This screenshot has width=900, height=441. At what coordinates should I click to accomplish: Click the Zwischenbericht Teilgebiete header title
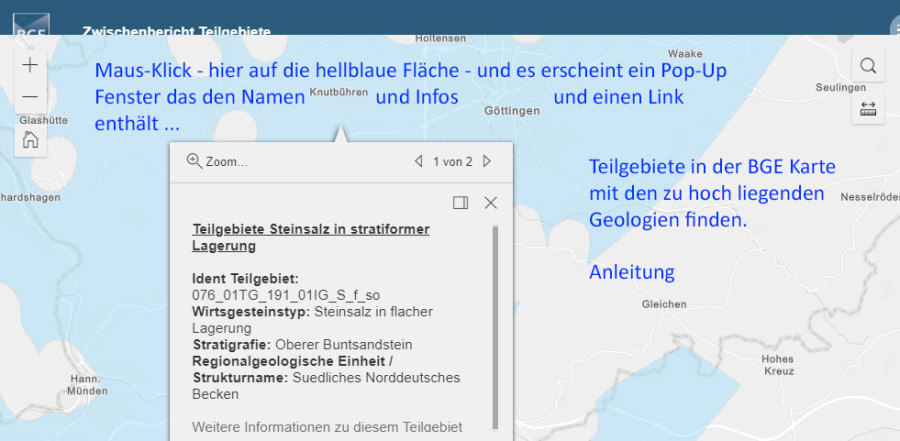click(176, 31)
